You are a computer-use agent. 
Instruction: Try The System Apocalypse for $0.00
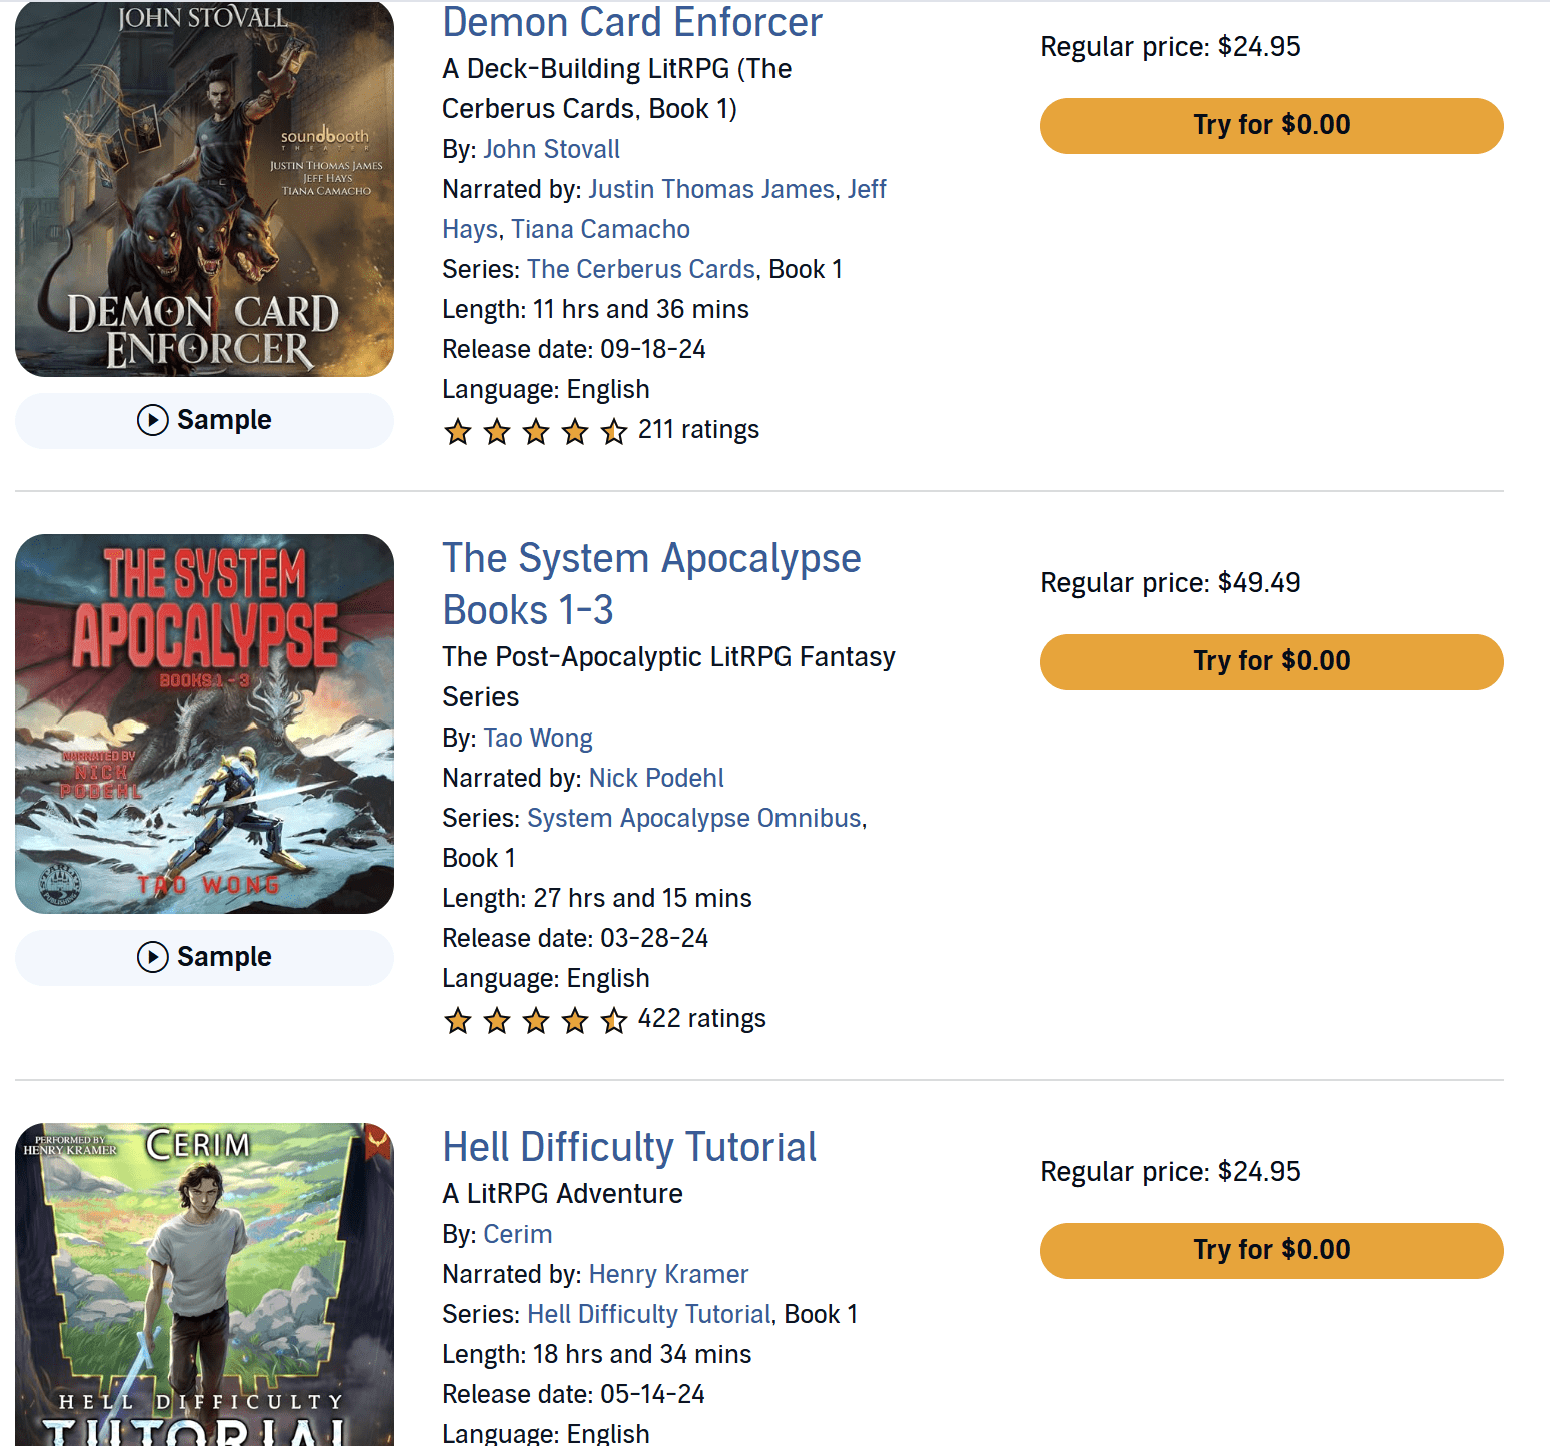pyautogui.click(x=1271, y=662)
